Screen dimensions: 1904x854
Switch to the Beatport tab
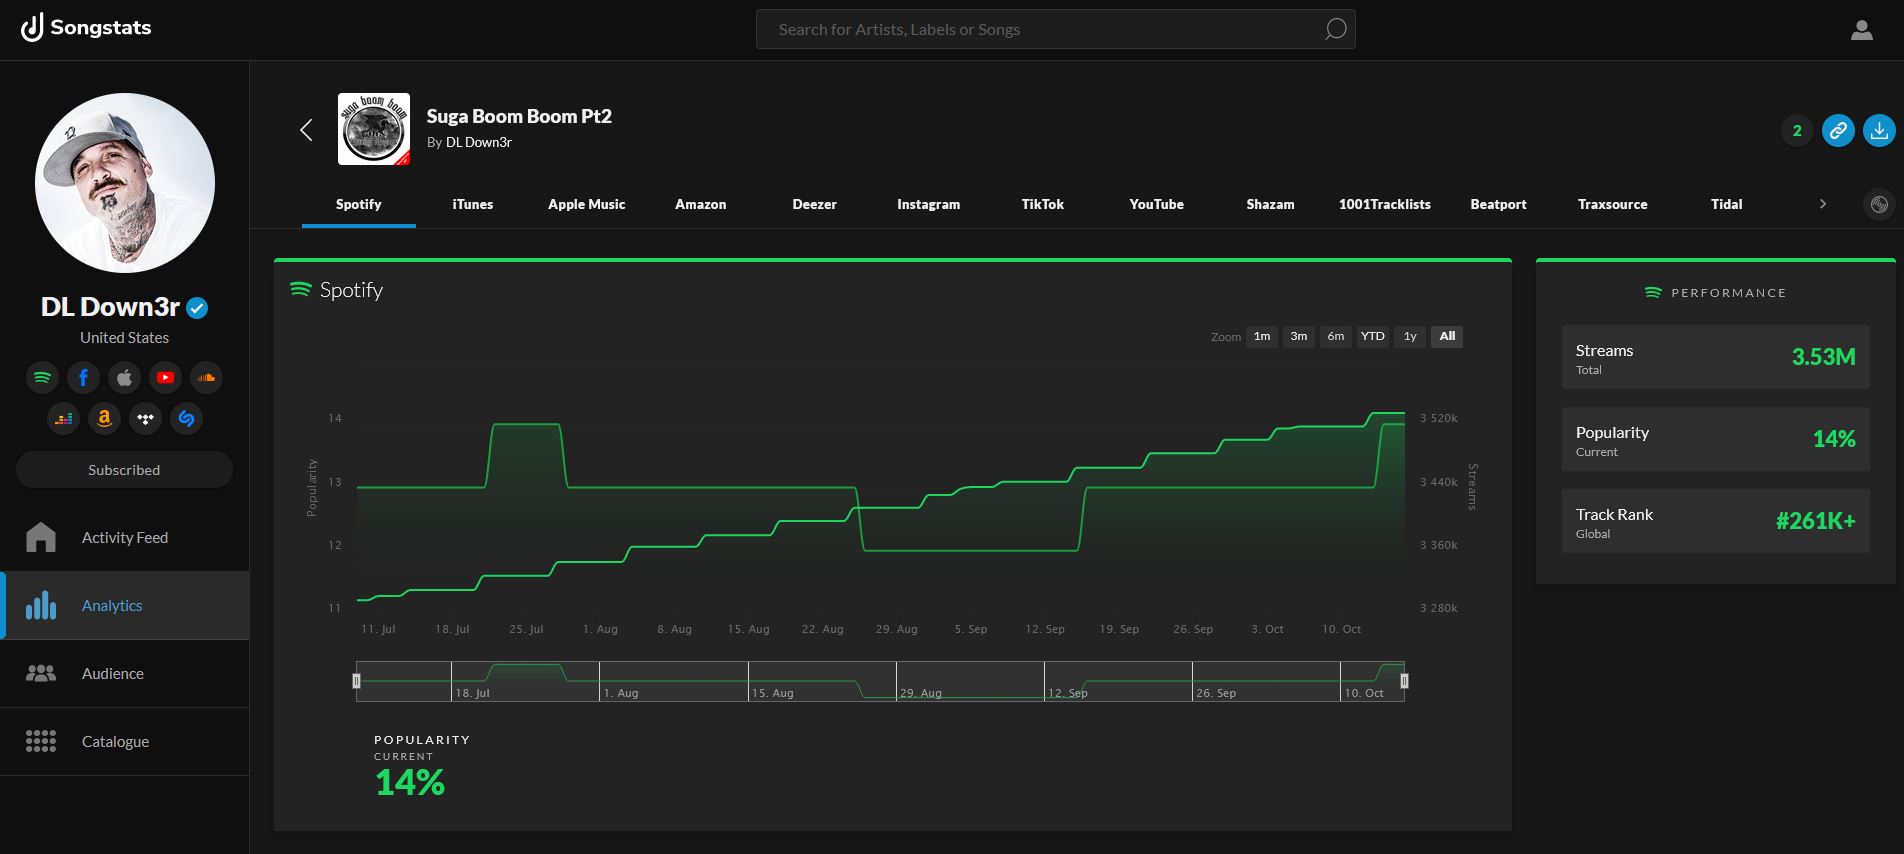(x=1499, y=204)
